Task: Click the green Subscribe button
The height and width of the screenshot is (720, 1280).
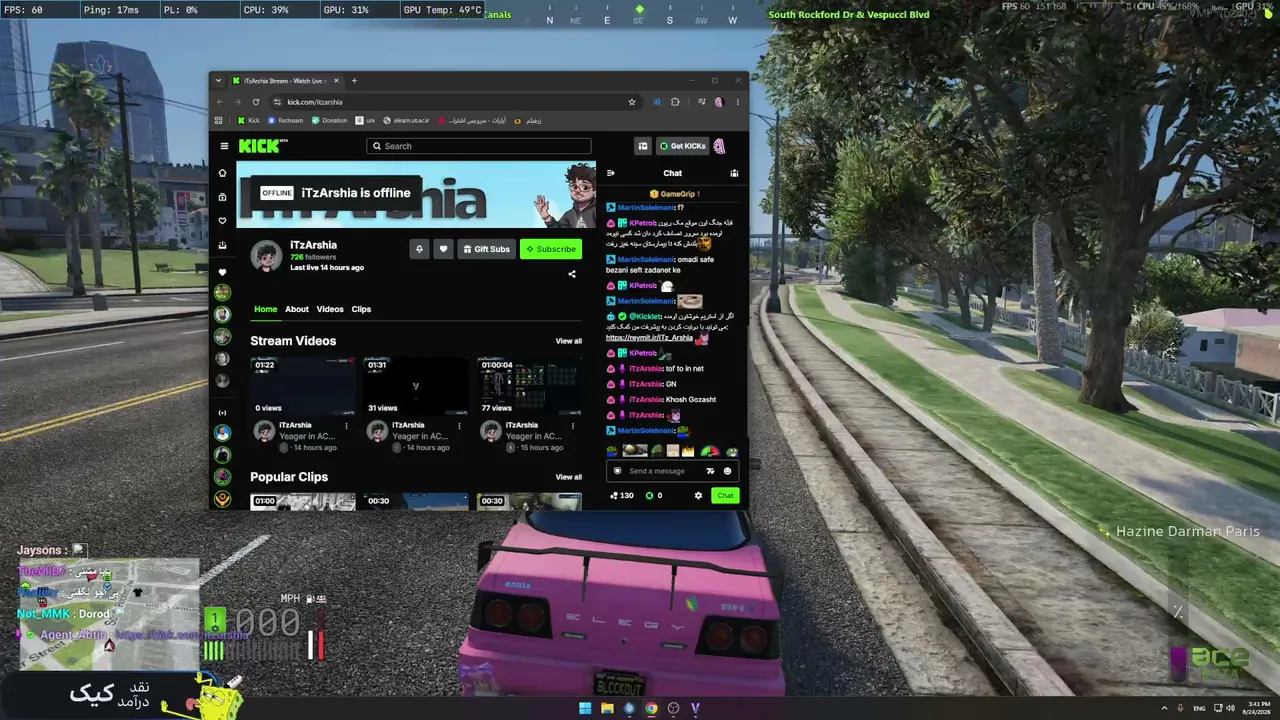Action: click(x=551, y=249)
